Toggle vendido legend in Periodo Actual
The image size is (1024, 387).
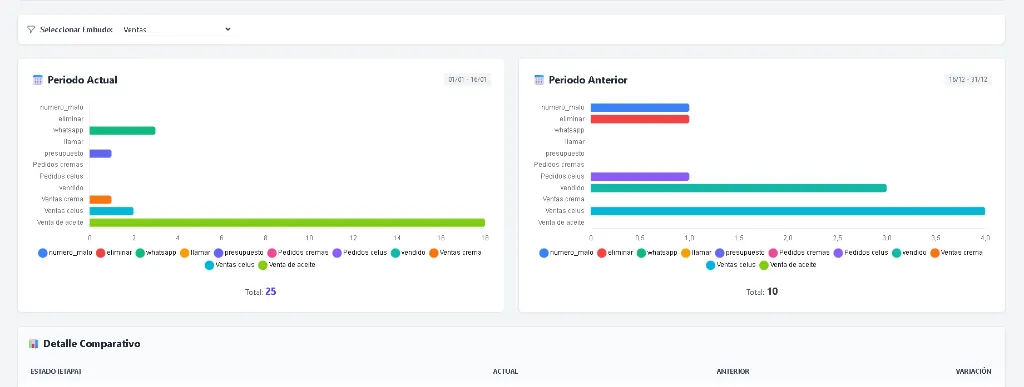pyautogui.click(x=409, y=253)
